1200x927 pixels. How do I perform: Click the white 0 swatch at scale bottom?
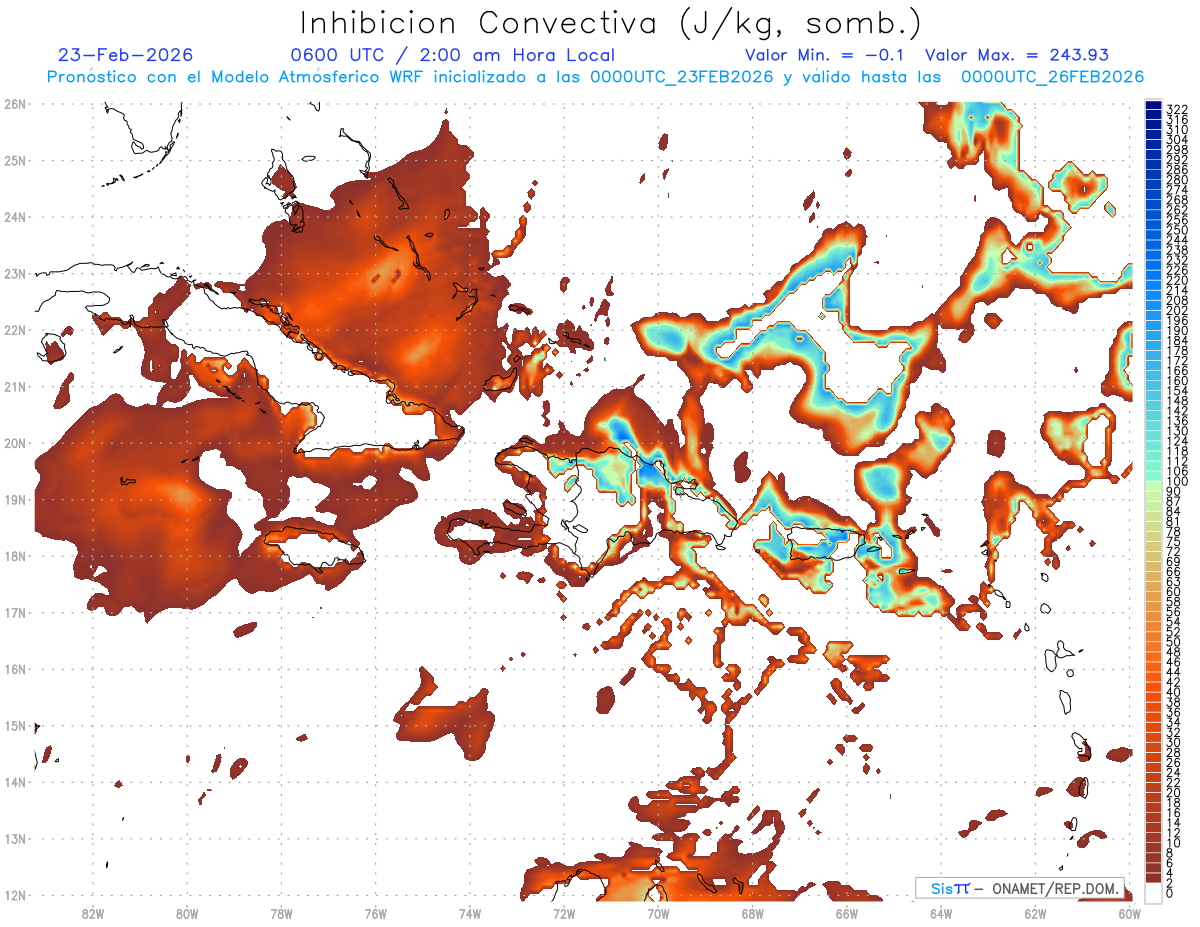point(1152,893)
